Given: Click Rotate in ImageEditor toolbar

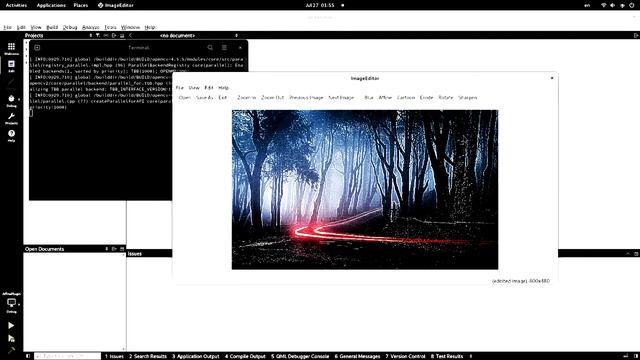Looking at the screenshot, I should [446, 98].
